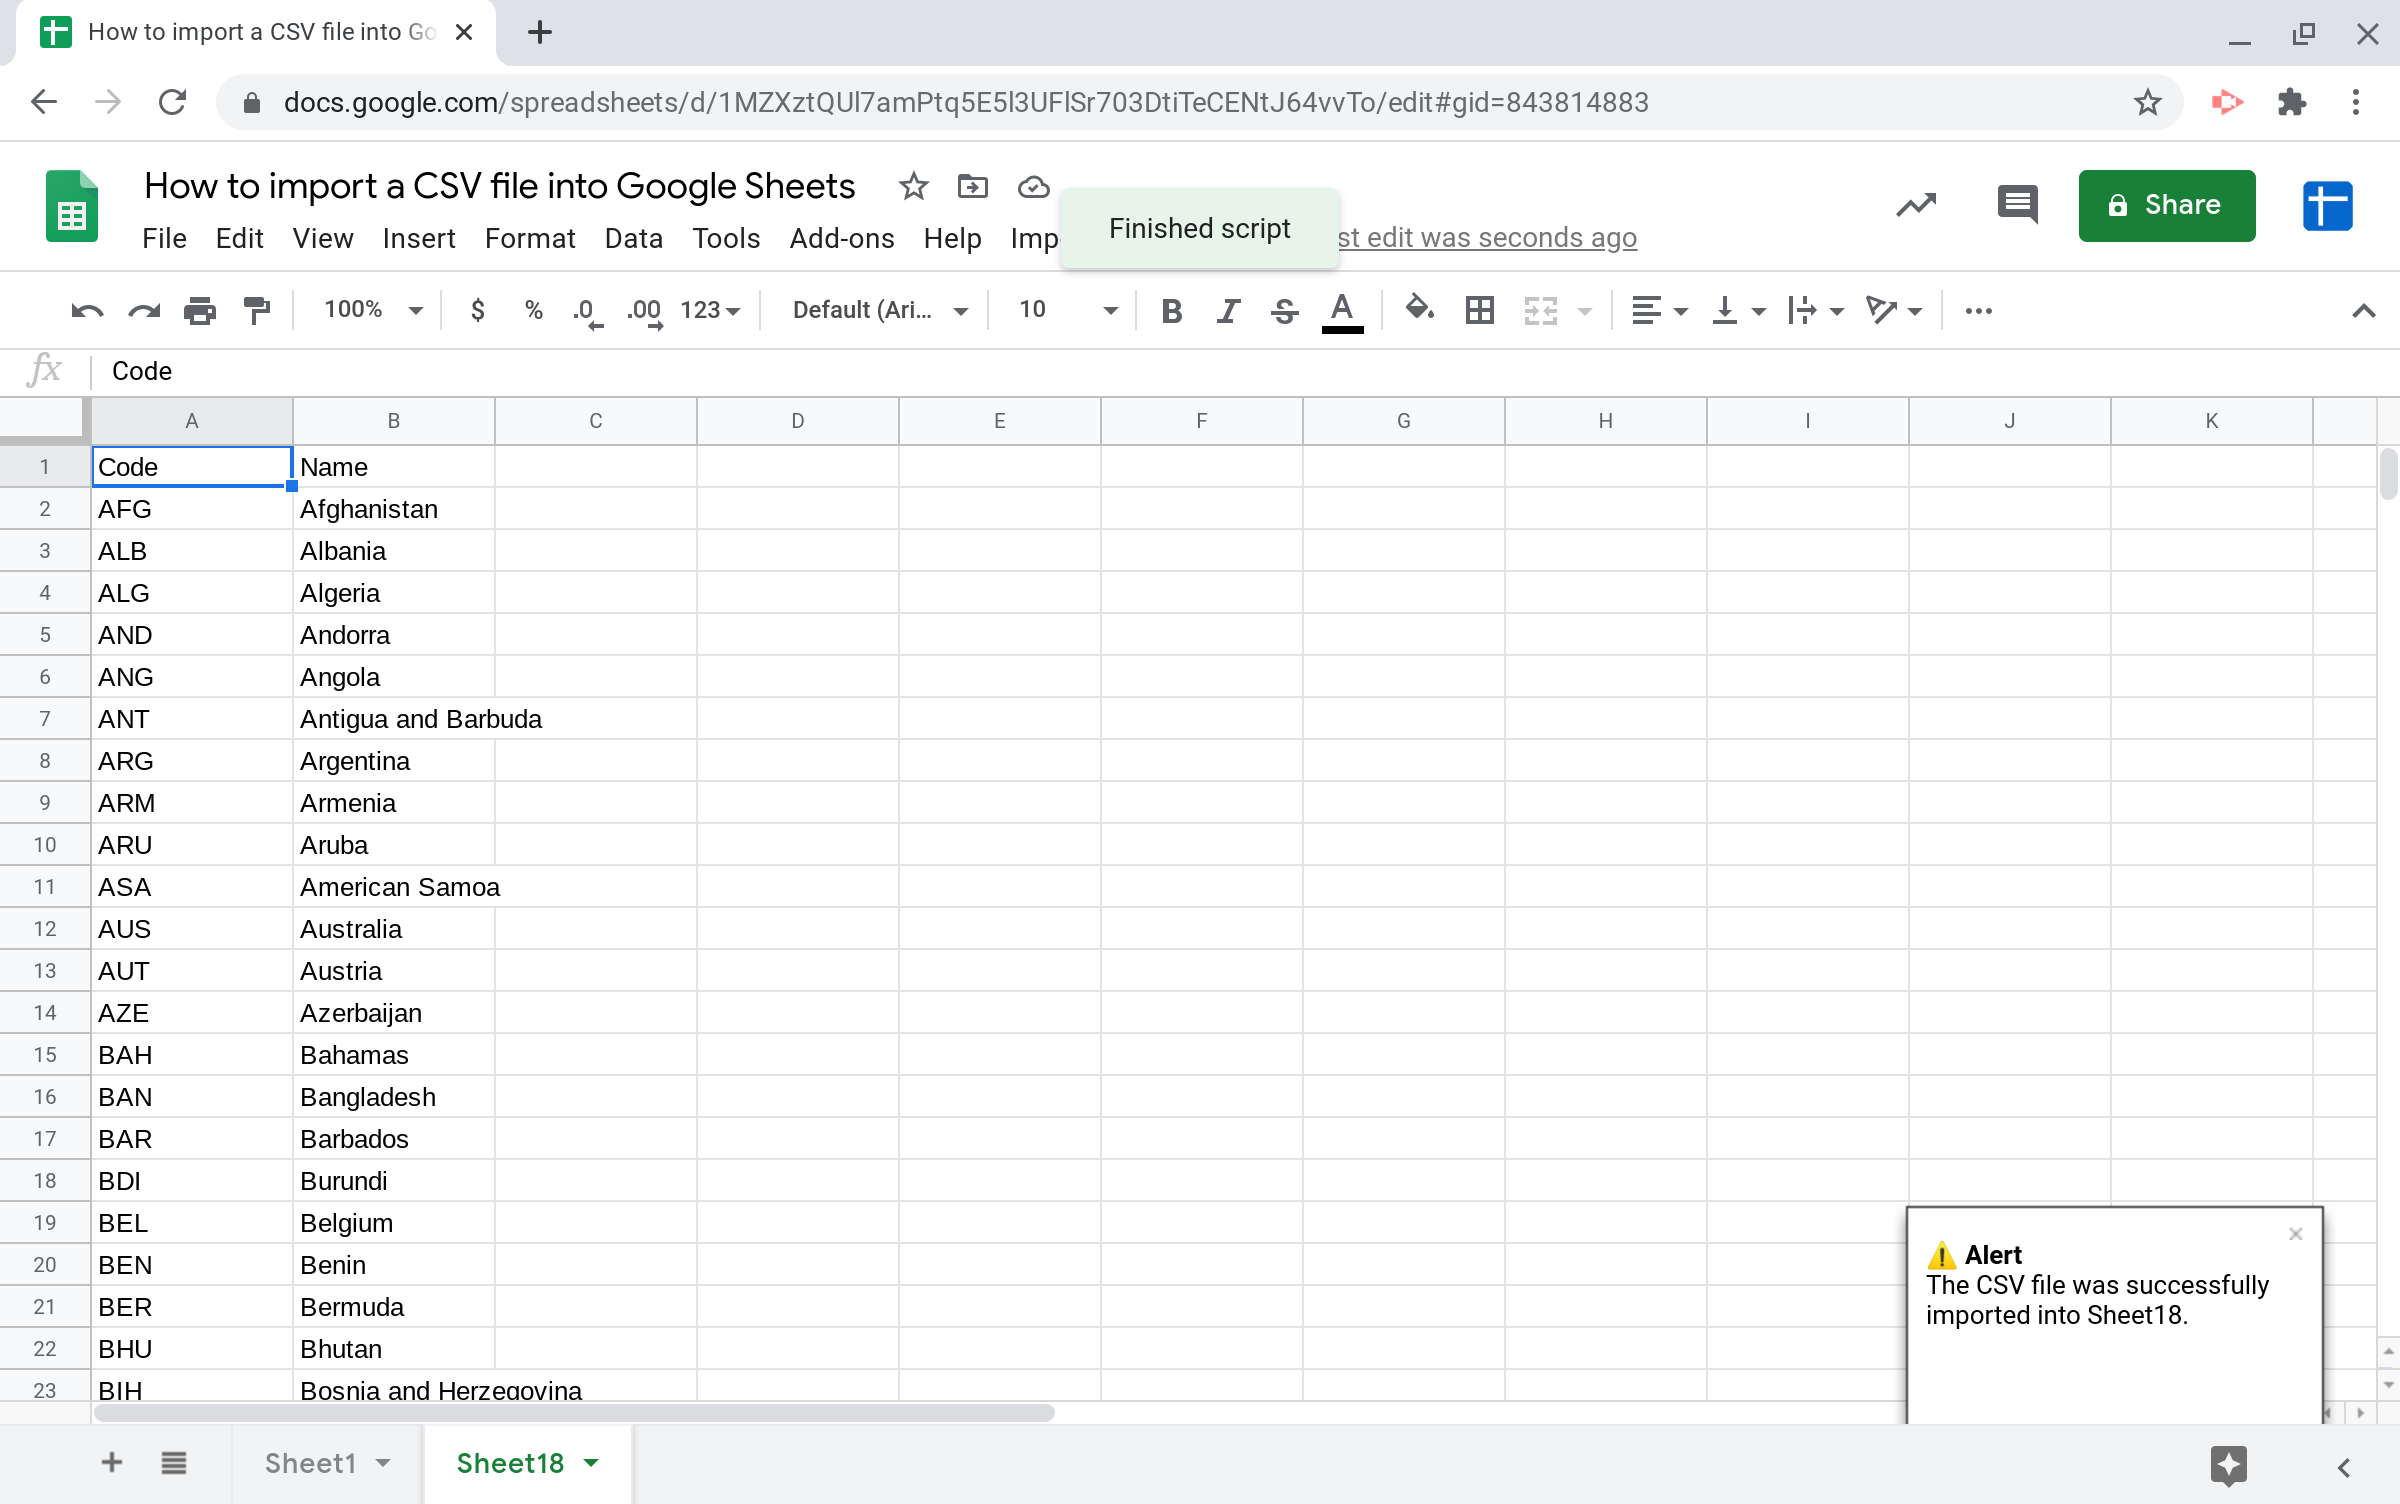
Task: Open the font size 10 dropdown
Action: (x=1067, y=311)
